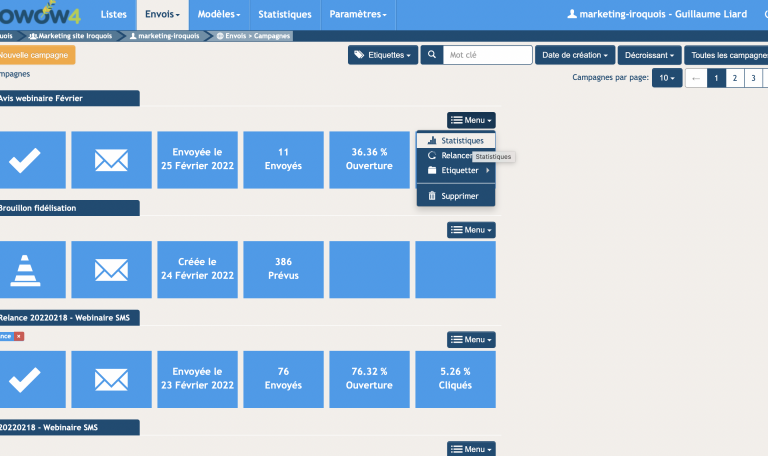The image size is (768, 456).
Task: Open the Décroissant order dropdown
Action: [x=649, y=55]
